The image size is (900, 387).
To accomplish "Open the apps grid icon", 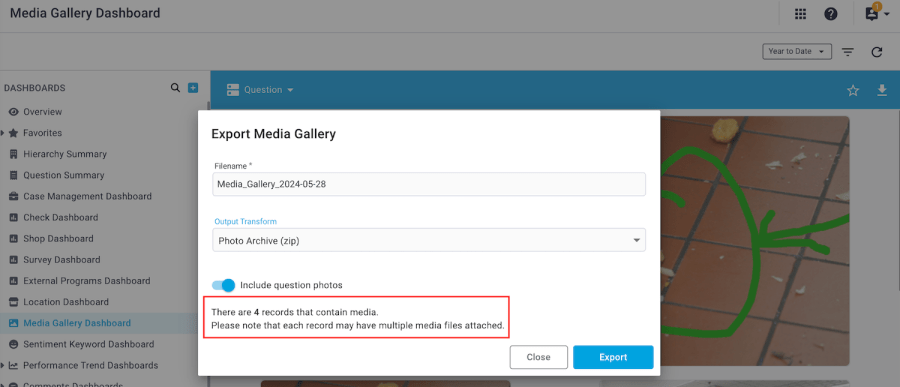I will pos(801,14).
